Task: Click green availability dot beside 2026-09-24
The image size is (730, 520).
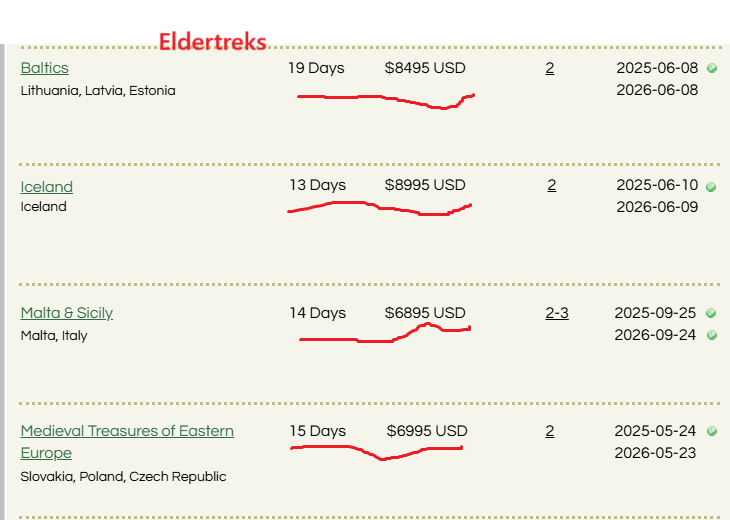Action: coord(712,335)
